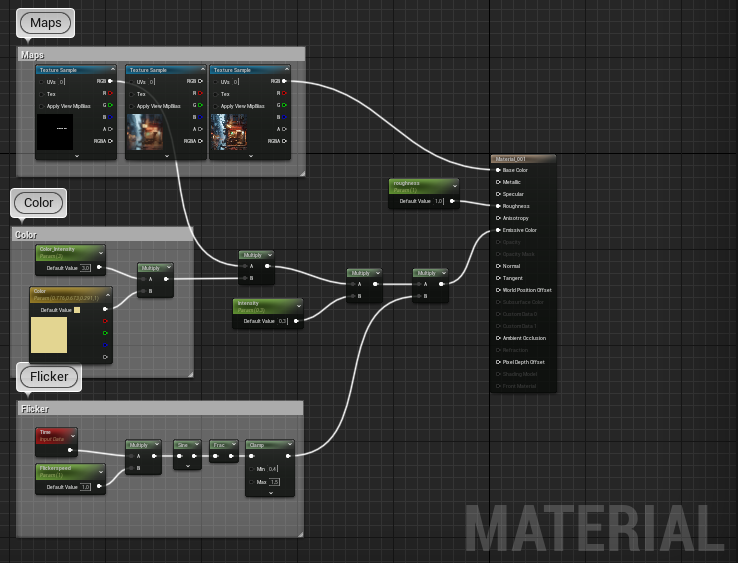Click the Emissive Color input pin

point(498,230)
